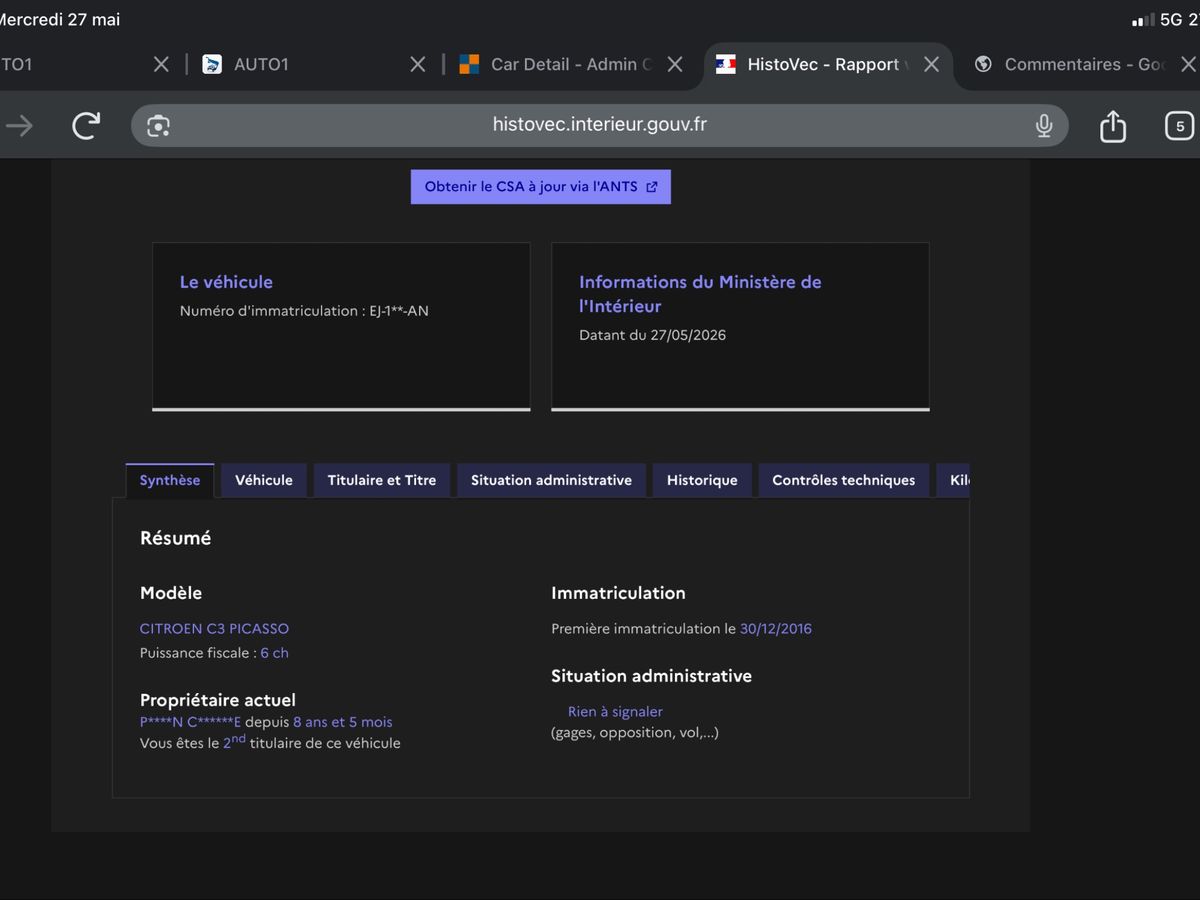Open the Synthèse tab
This screenshot has width=1200, height=900.
pyautogui.click(x=170, y=480)
